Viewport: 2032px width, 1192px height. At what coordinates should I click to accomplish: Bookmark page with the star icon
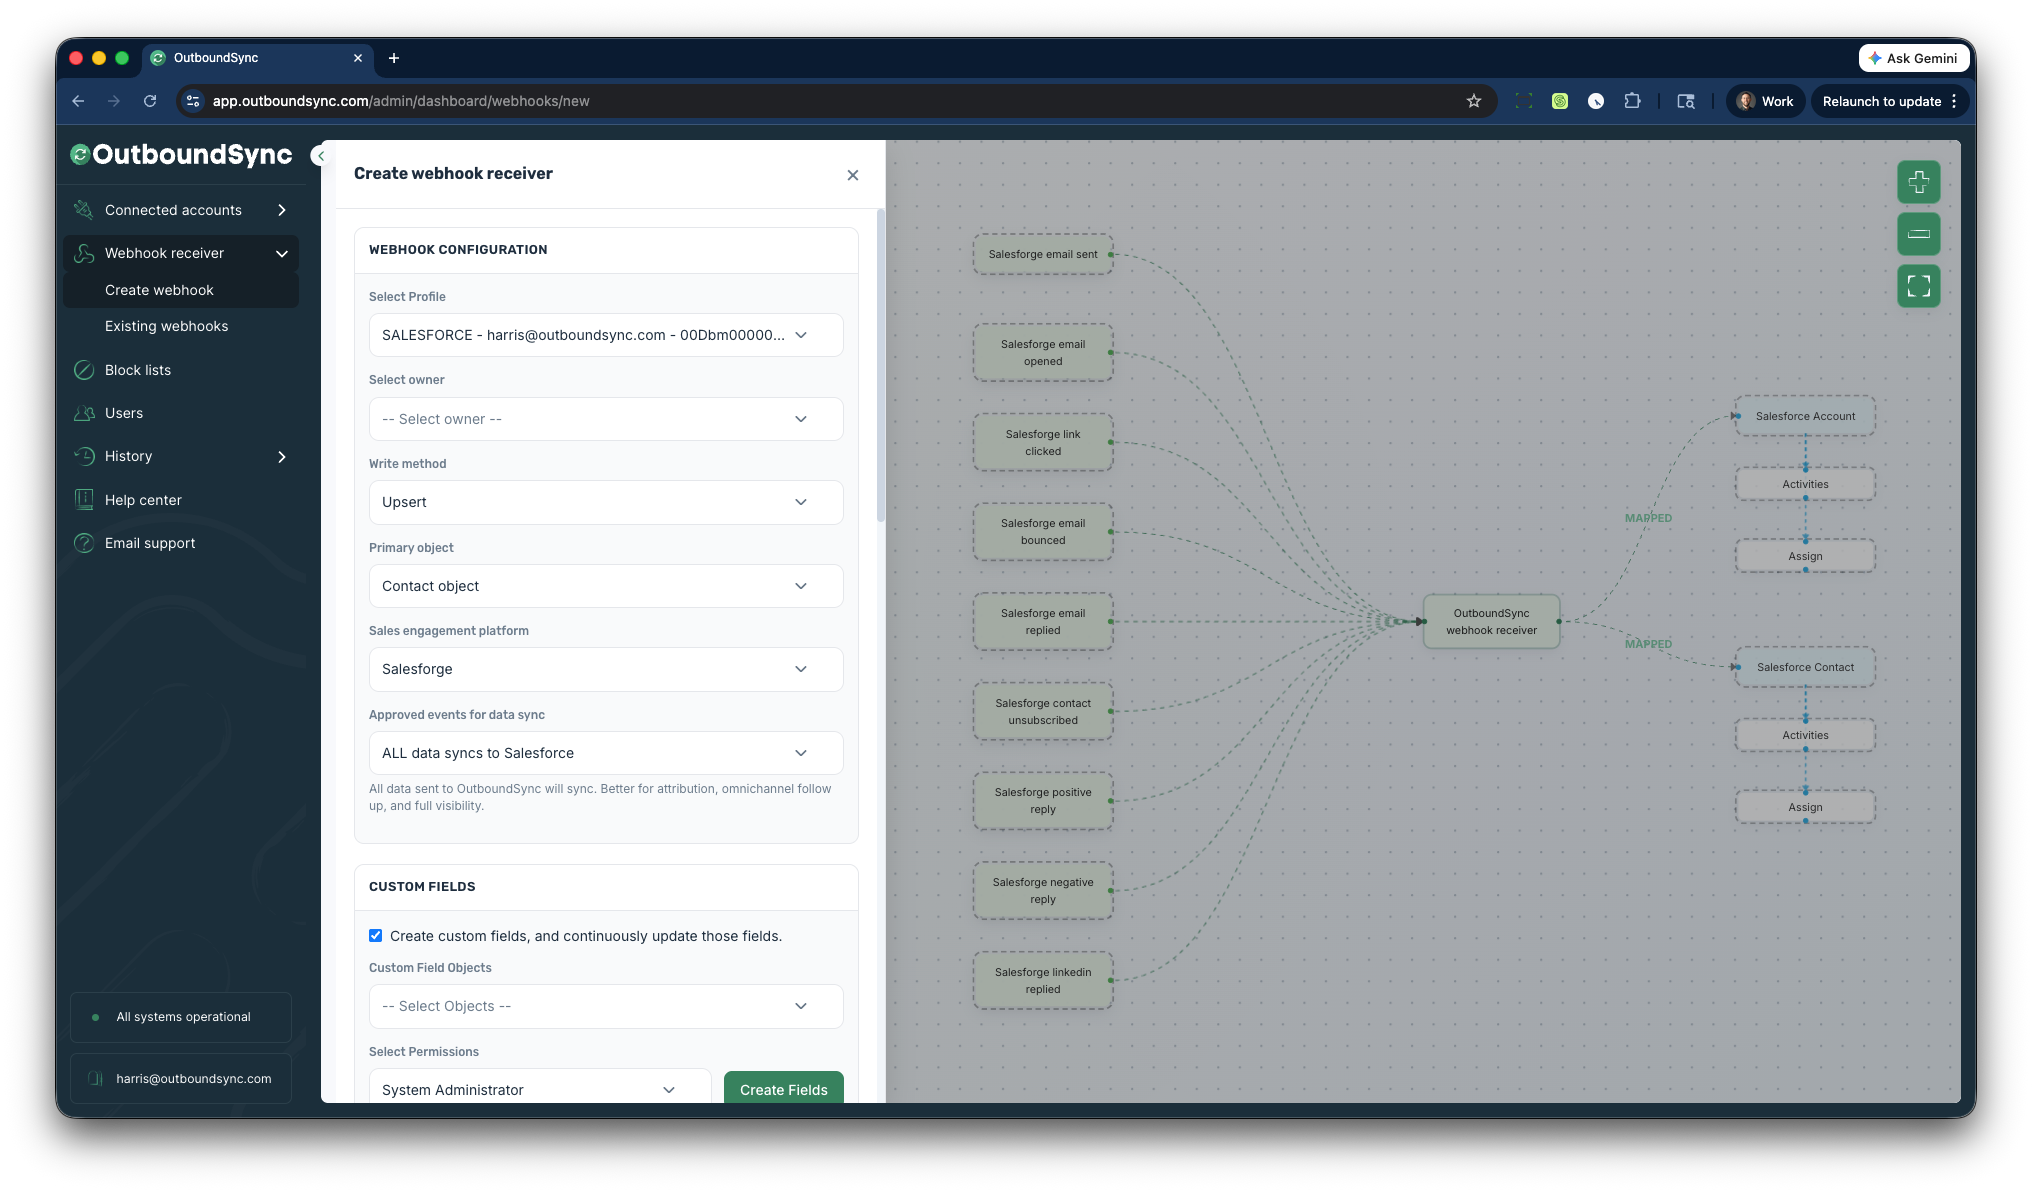[x=1473, y=101]
